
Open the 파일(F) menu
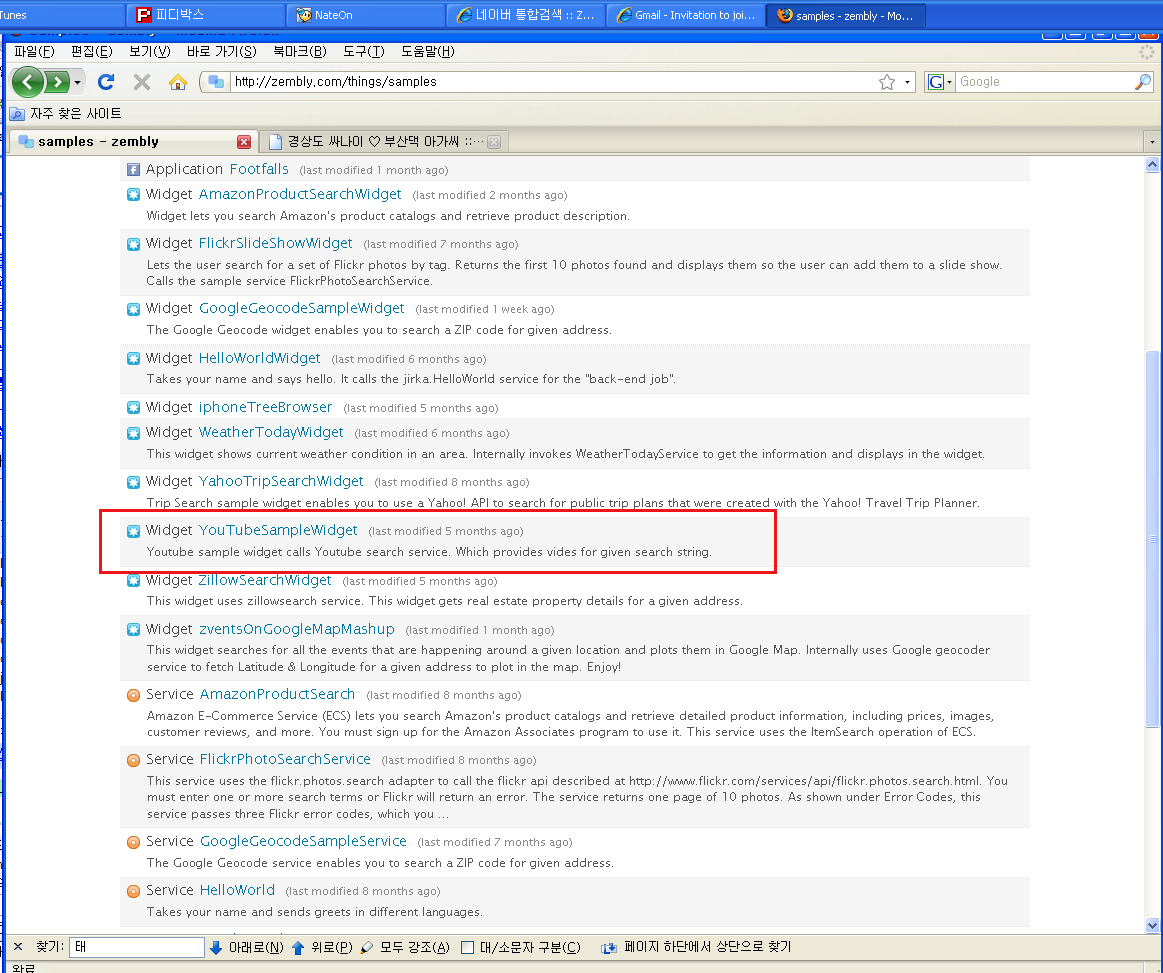pyautogui.click(x=34, y=51)
